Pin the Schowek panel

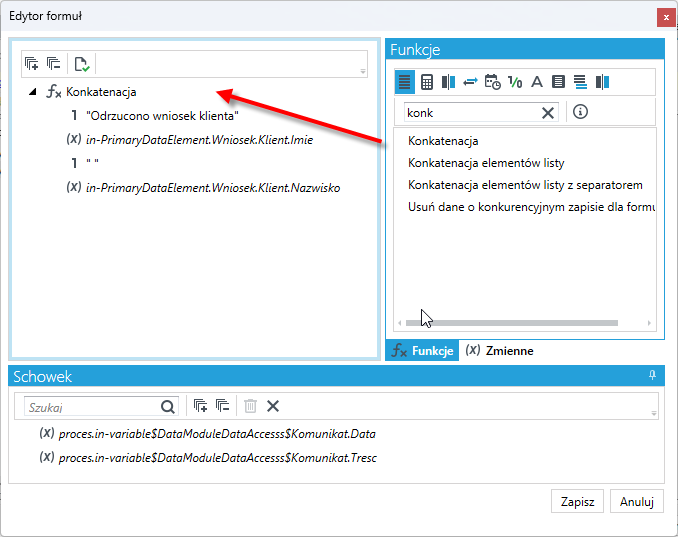pos(652,375)
